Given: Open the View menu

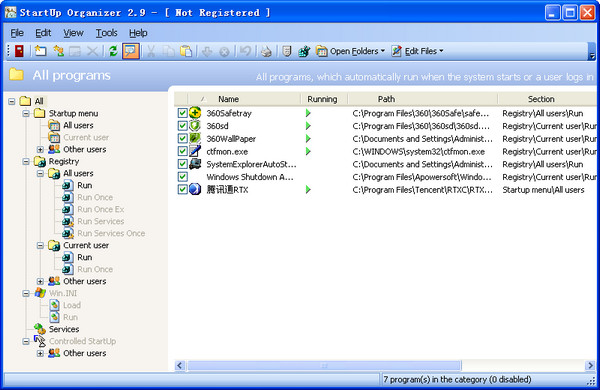Looking at the screenshot, I should pos(73,33).
